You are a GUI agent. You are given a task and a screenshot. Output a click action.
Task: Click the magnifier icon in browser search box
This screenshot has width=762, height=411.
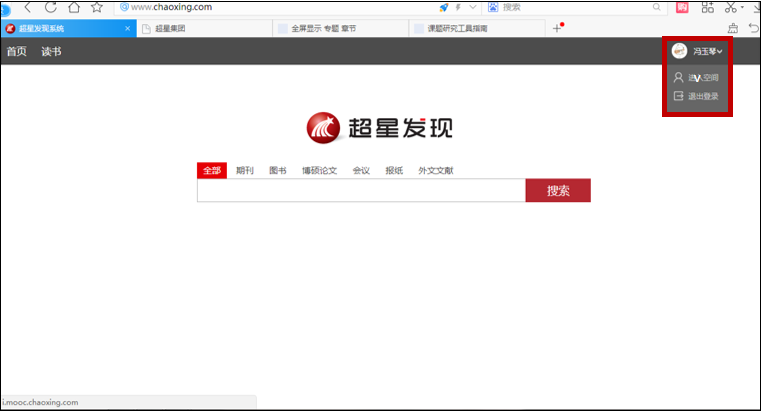[657, 7]
